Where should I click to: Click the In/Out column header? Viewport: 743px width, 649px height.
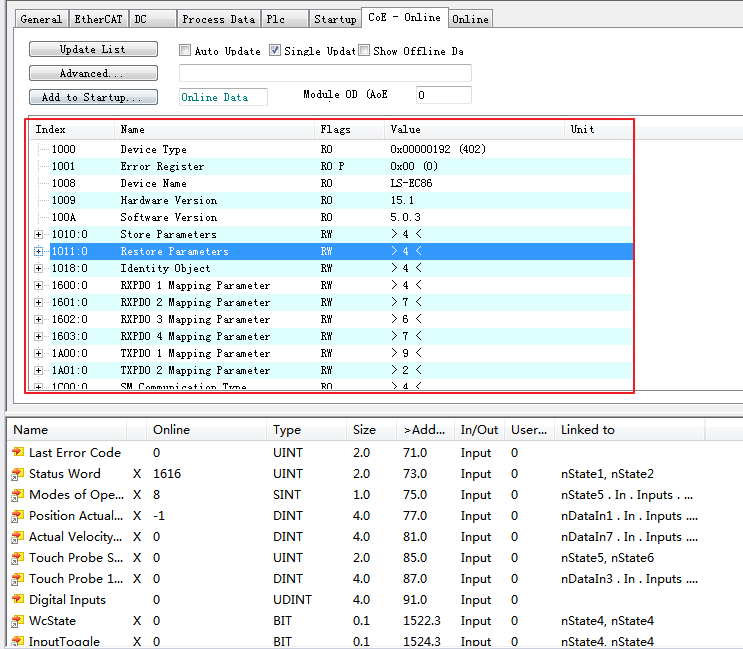[x=479, y=430]
